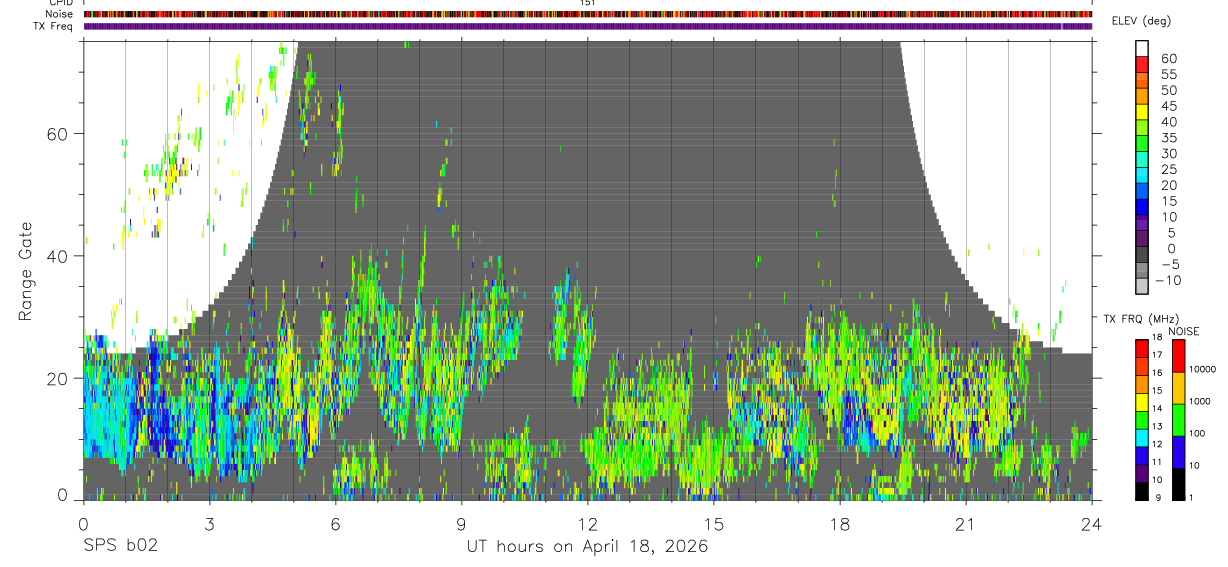
Task: Pick the dark gray elevation swatch between -5 and 0
Action: click(x=1142, y=253)
